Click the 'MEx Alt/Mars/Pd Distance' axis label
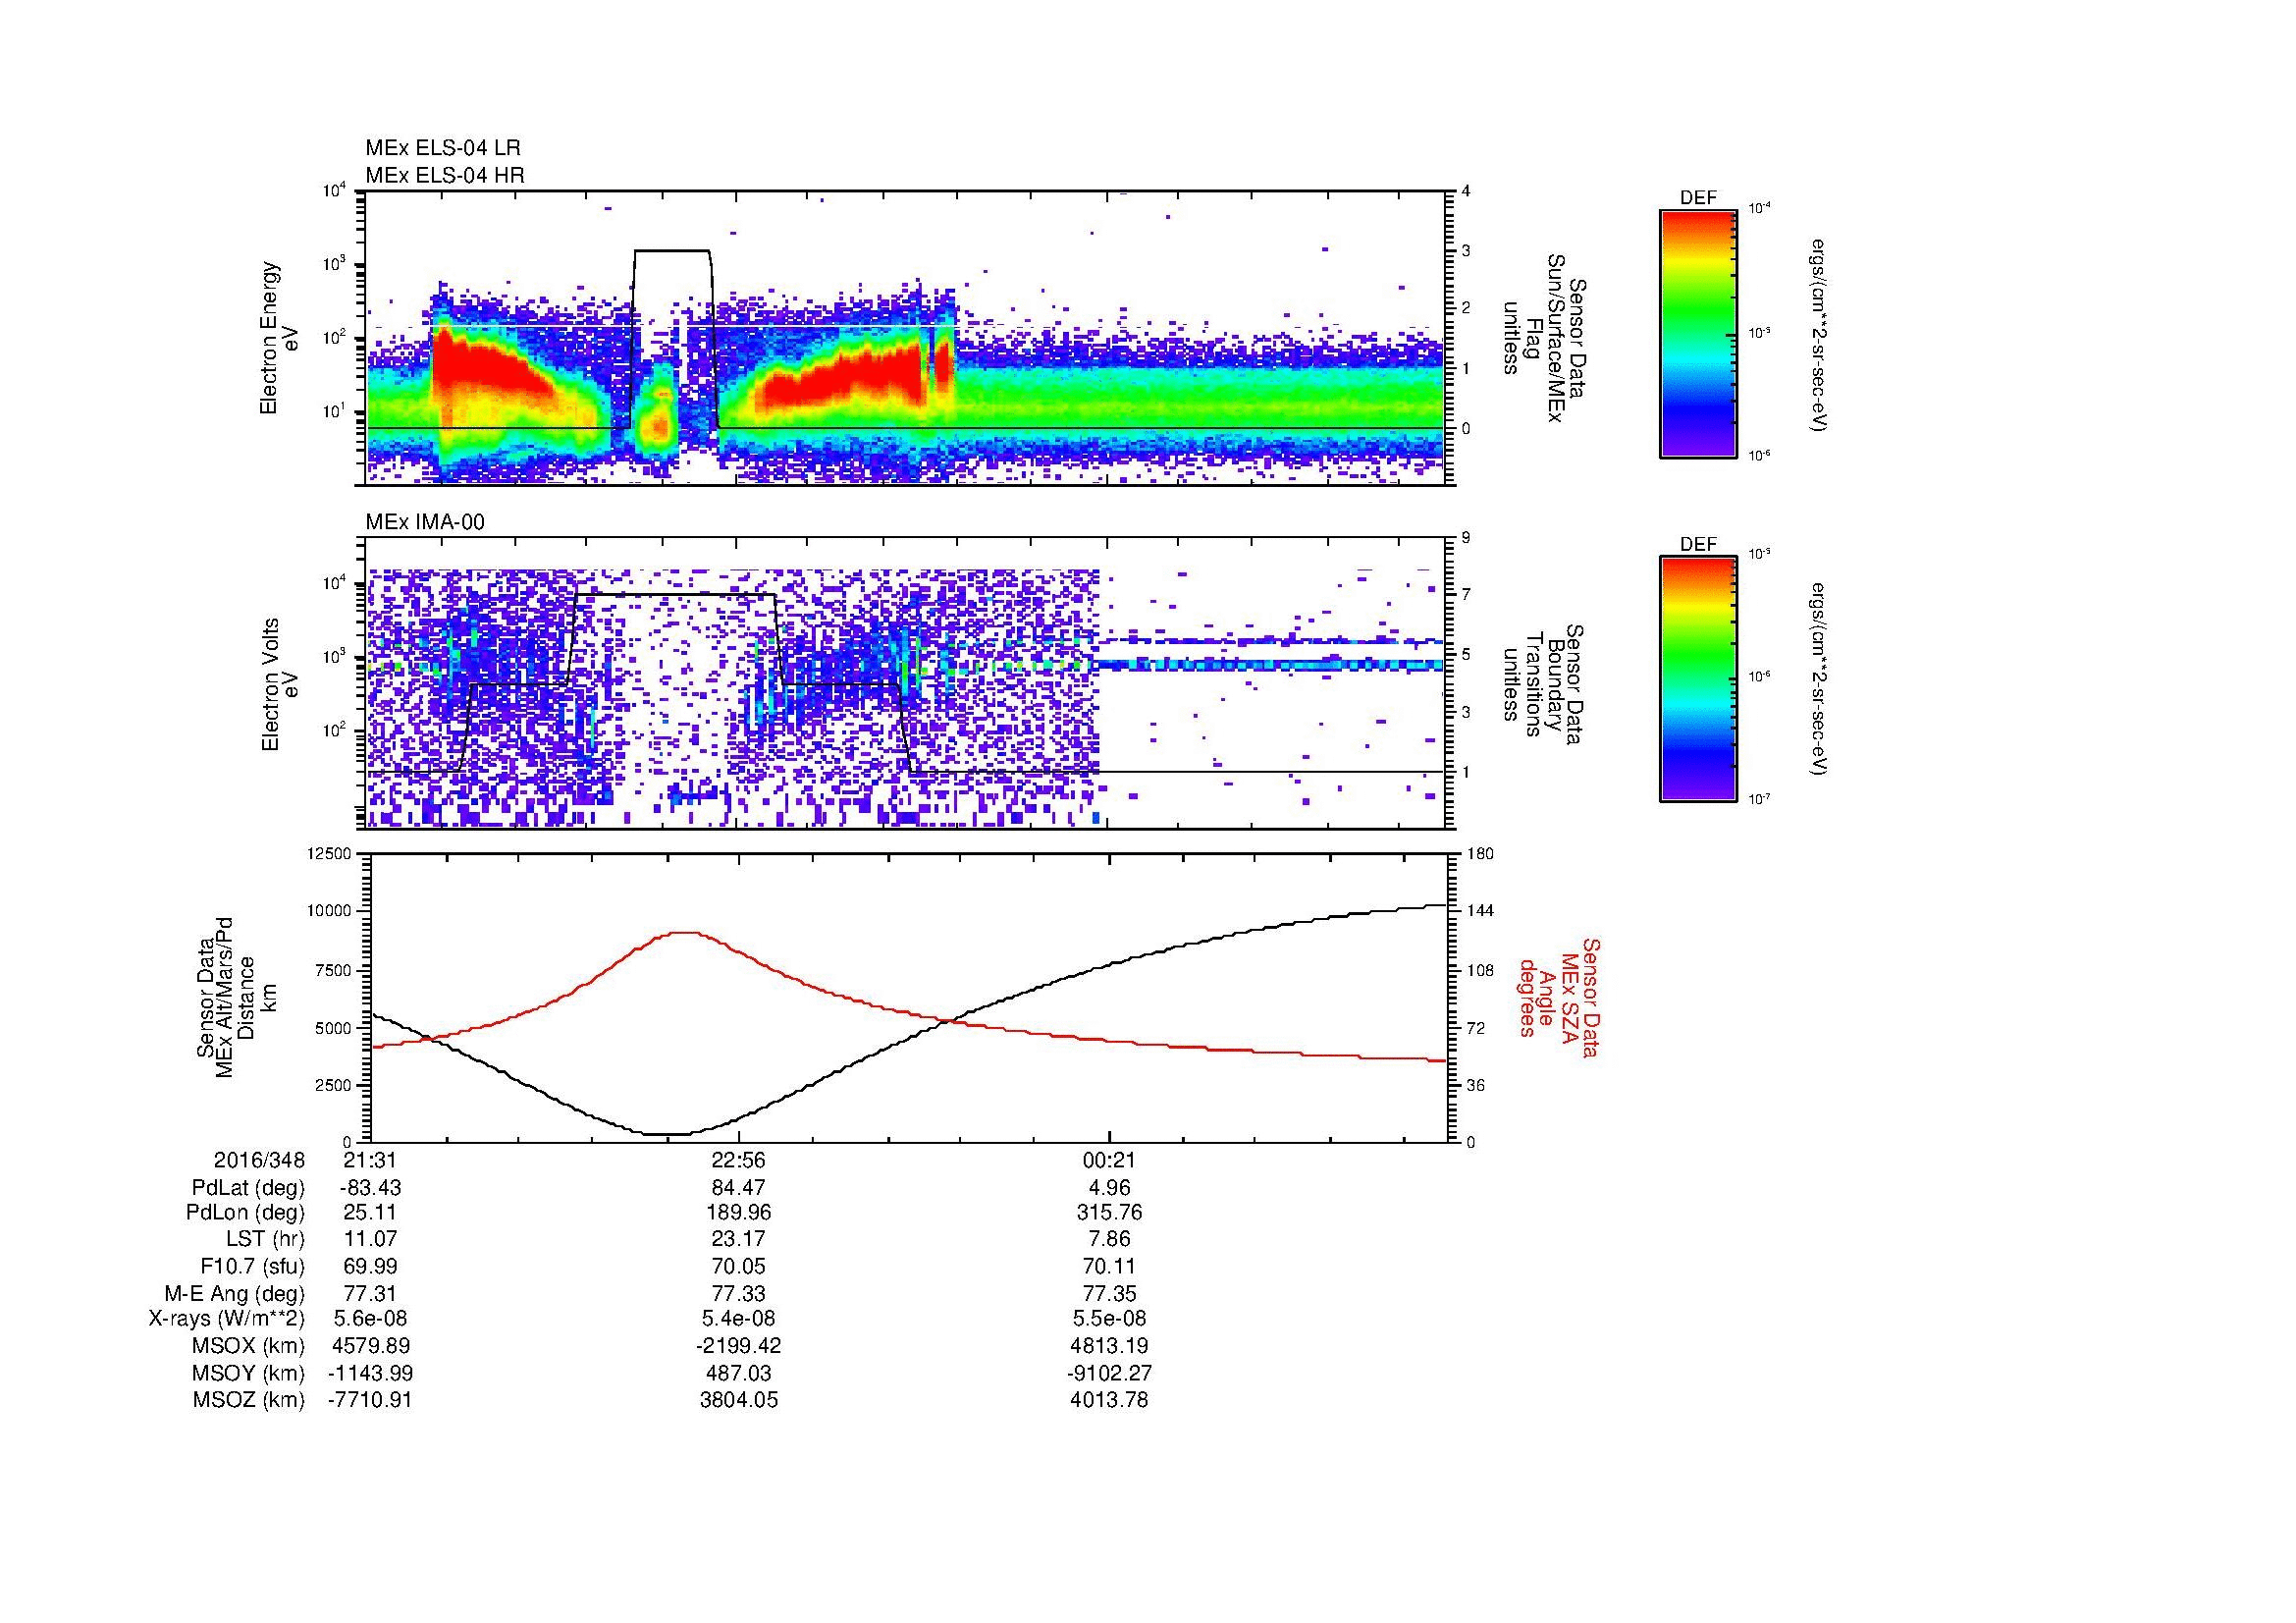 click(238, 997)
